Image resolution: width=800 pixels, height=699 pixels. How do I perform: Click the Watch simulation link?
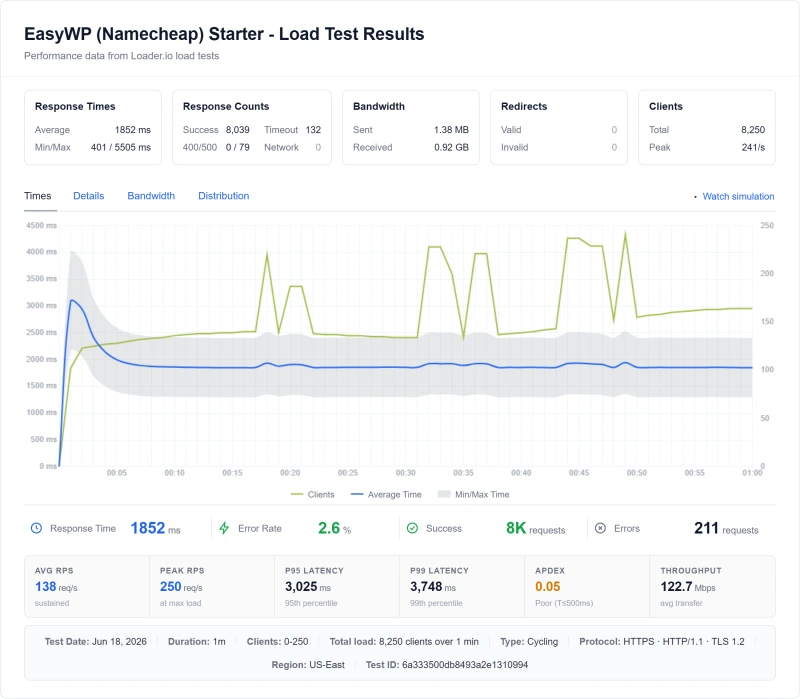point(738,196)
